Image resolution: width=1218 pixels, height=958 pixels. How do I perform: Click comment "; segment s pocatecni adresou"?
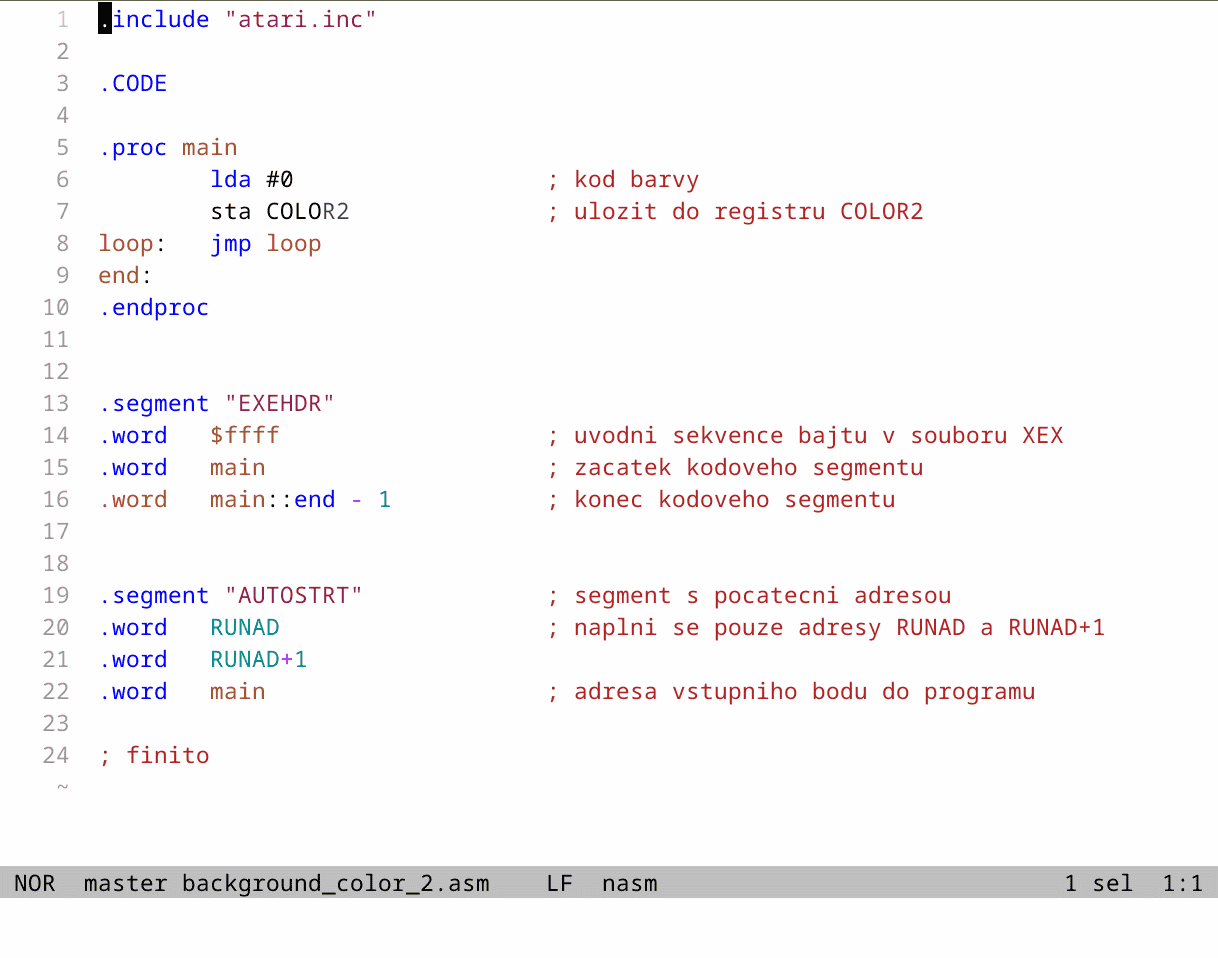point(749,595)
